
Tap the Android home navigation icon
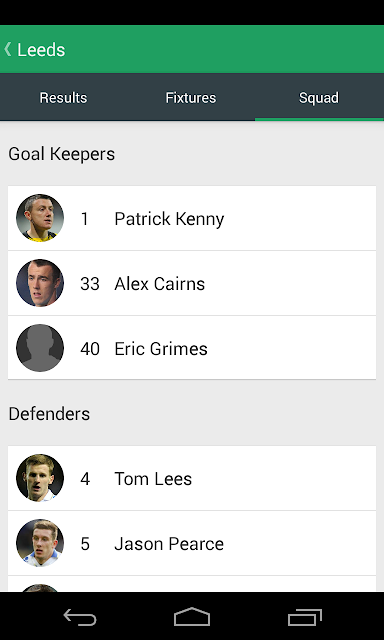(192, 617)
